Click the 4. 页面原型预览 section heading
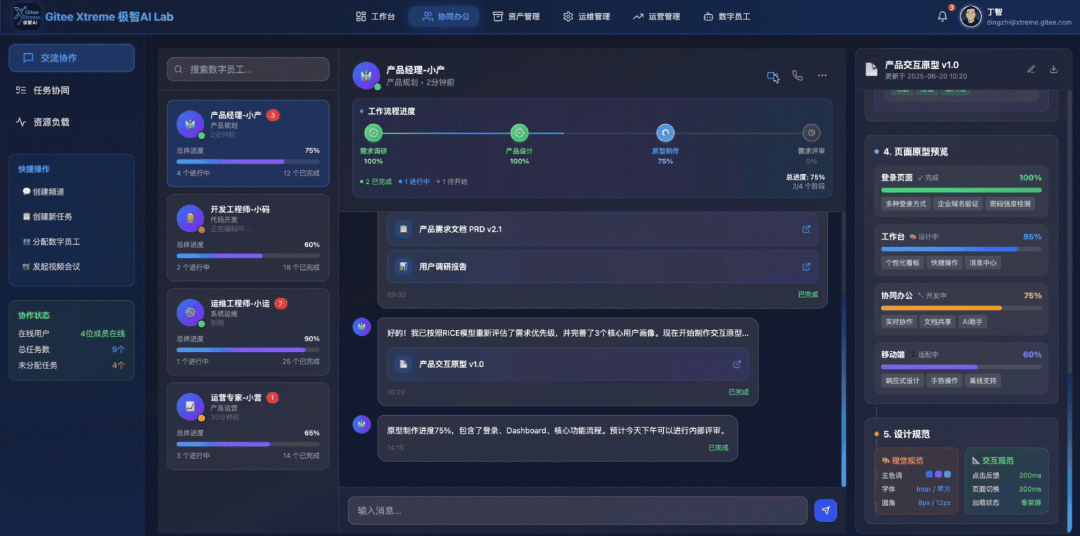 915,152
